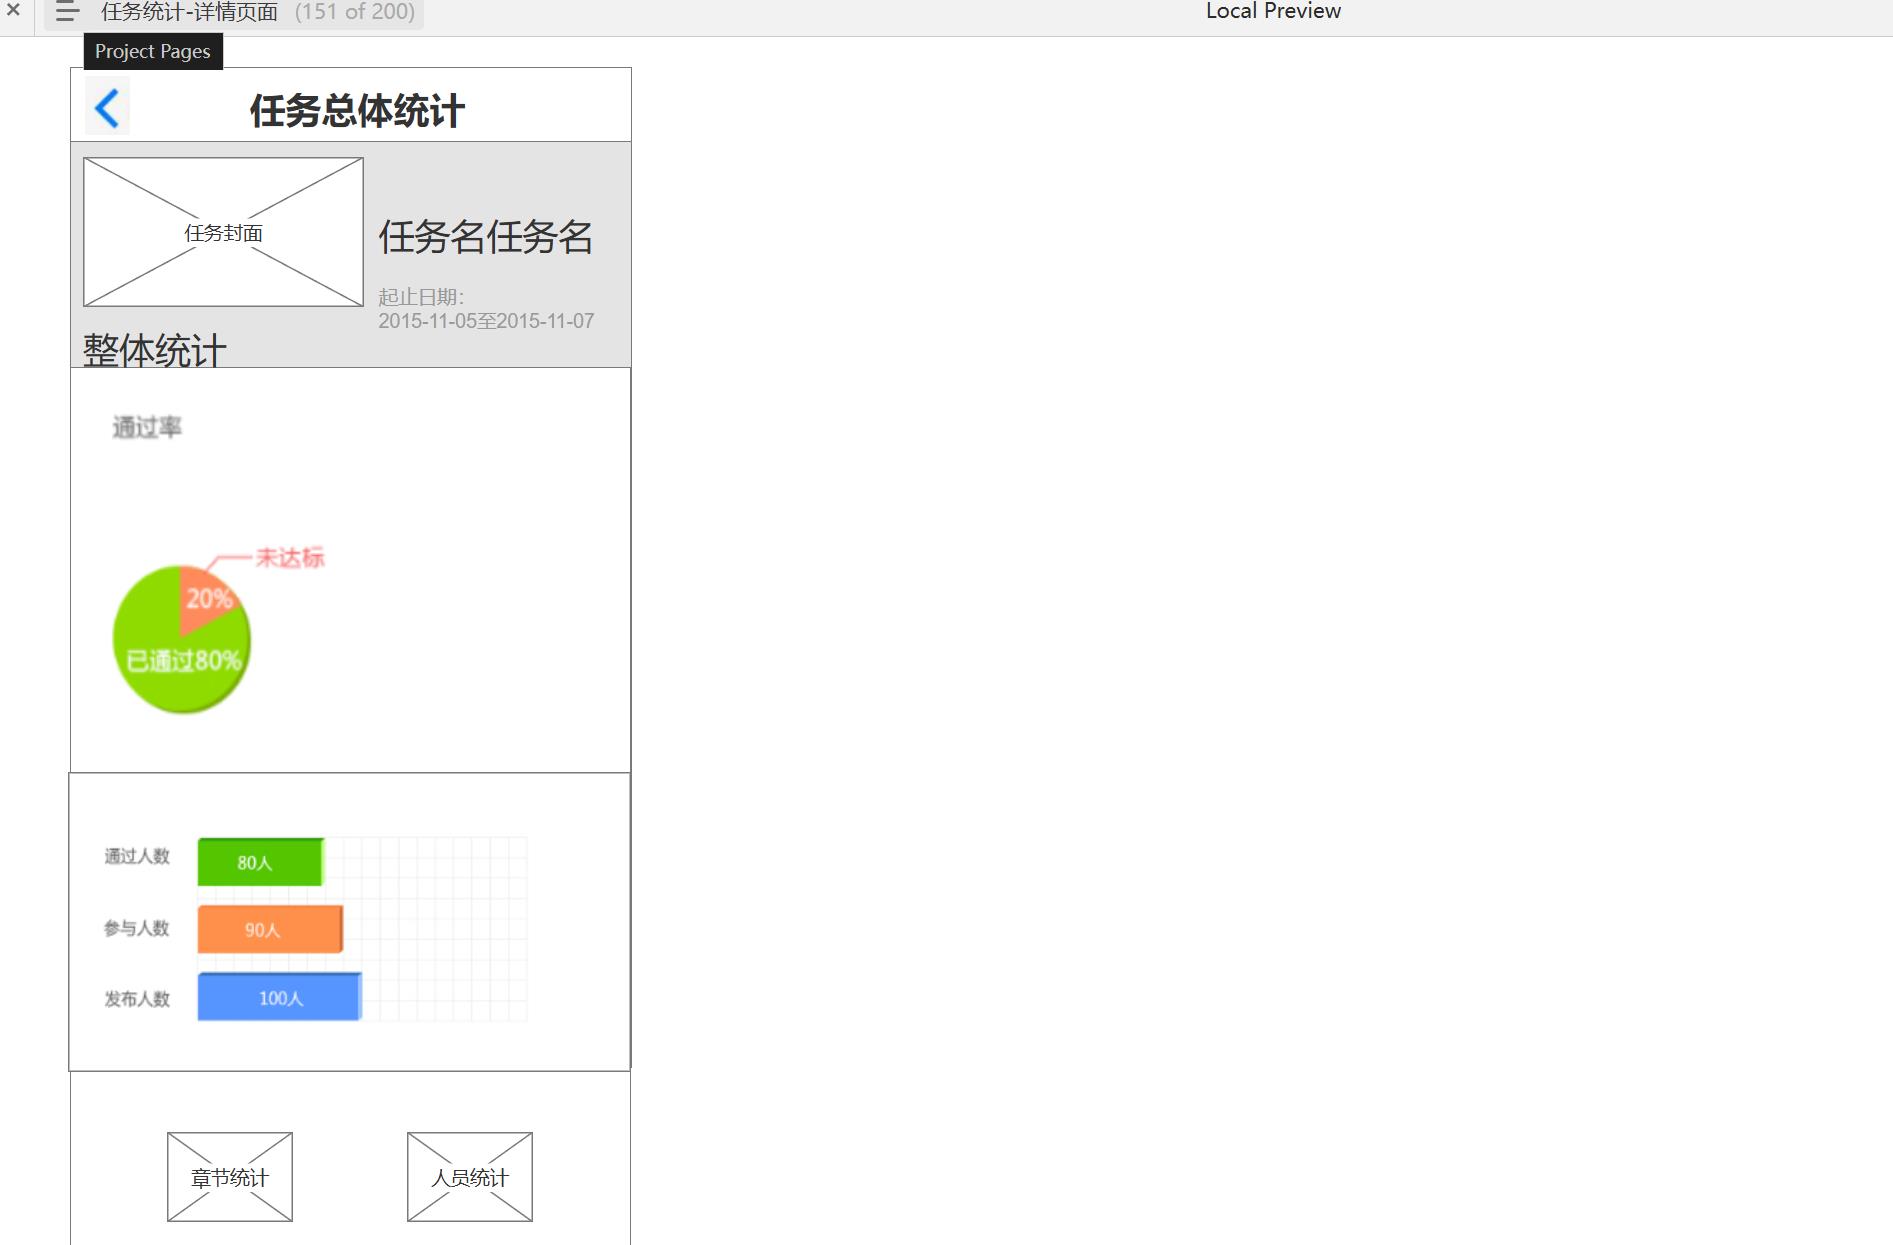Click the 未达标 pie chart label
Image resolution: width=1893 pixels, height=1245 pixels.
(290, 557)
